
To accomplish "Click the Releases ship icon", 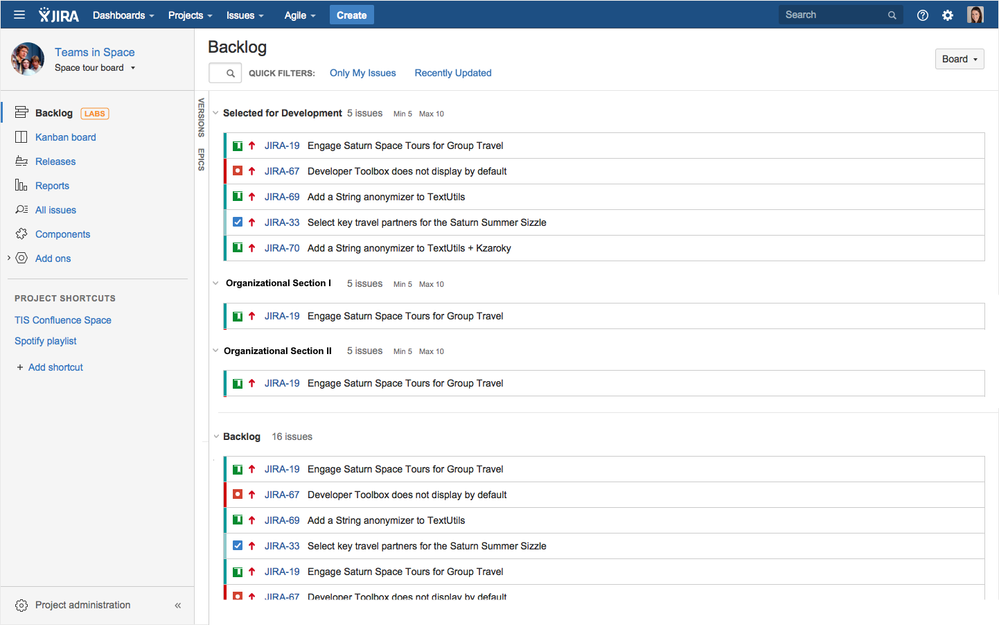I will pyautogui.click(x=21, y=161).
